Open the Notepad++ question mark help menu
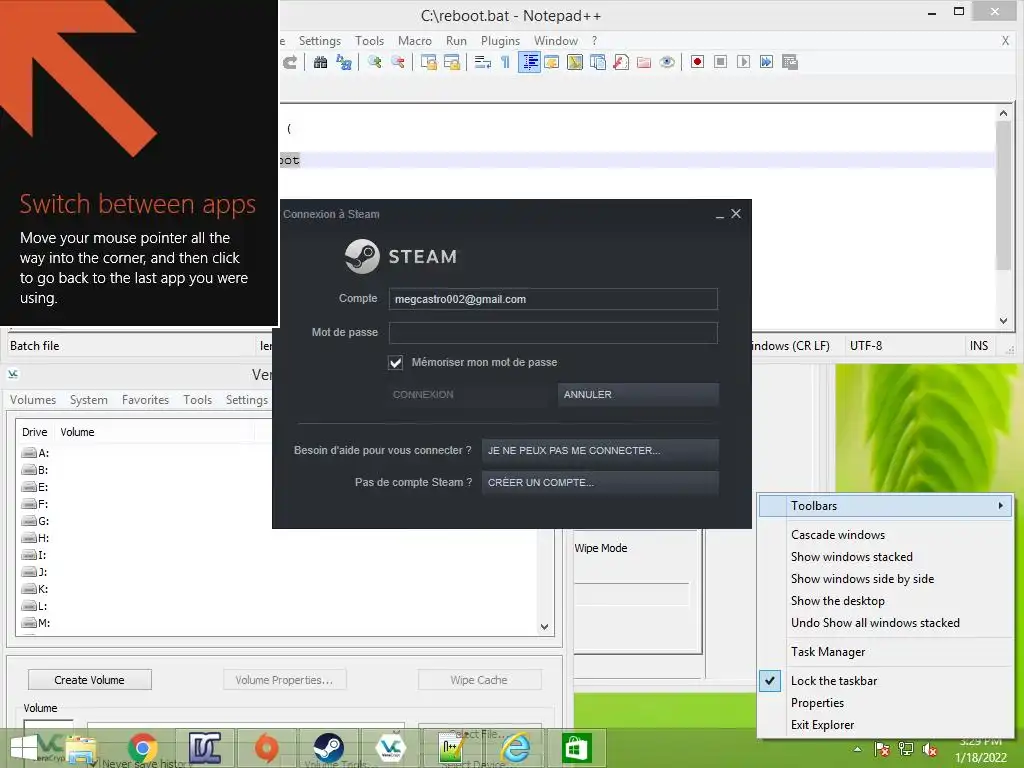This screenshot has width=1024, height=768. 594,40
